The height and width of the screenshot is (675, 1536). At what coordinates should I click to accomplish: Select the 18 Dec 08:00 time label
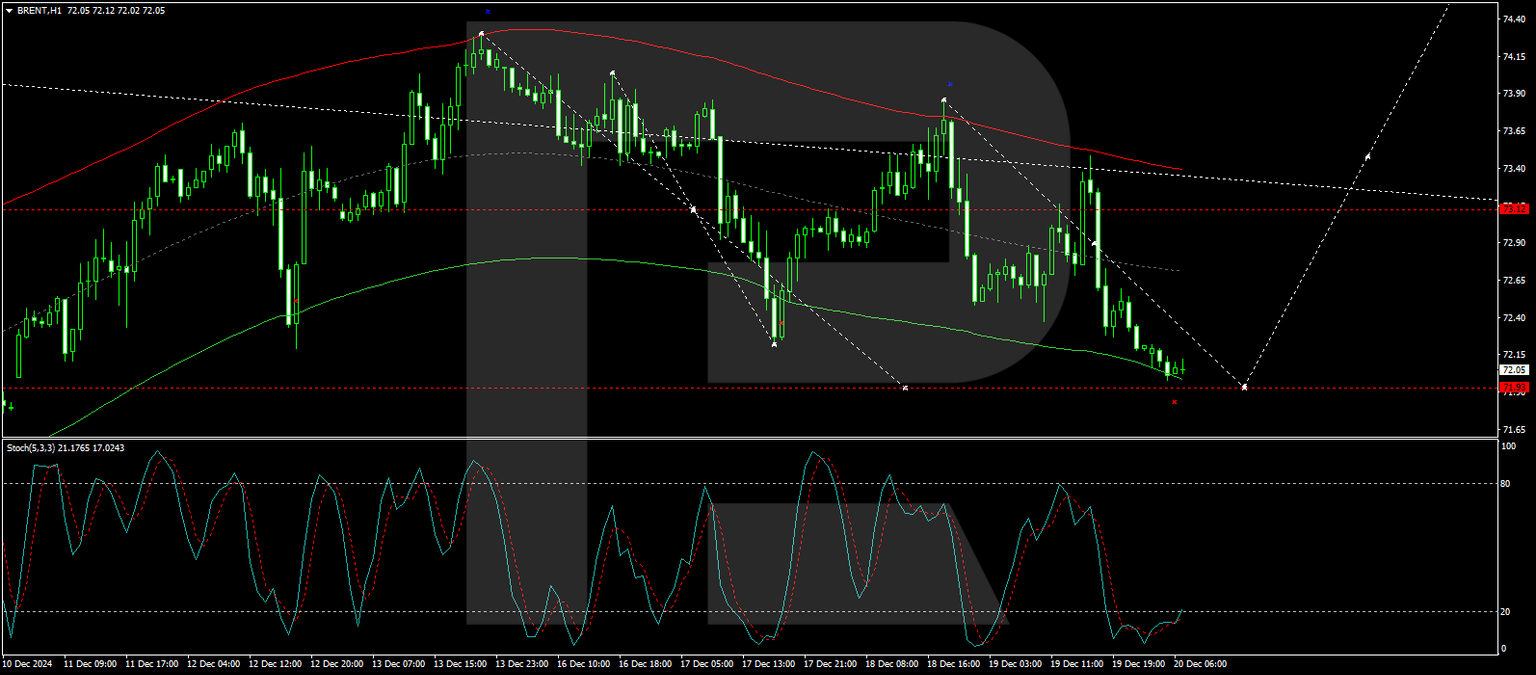[893, 663]
